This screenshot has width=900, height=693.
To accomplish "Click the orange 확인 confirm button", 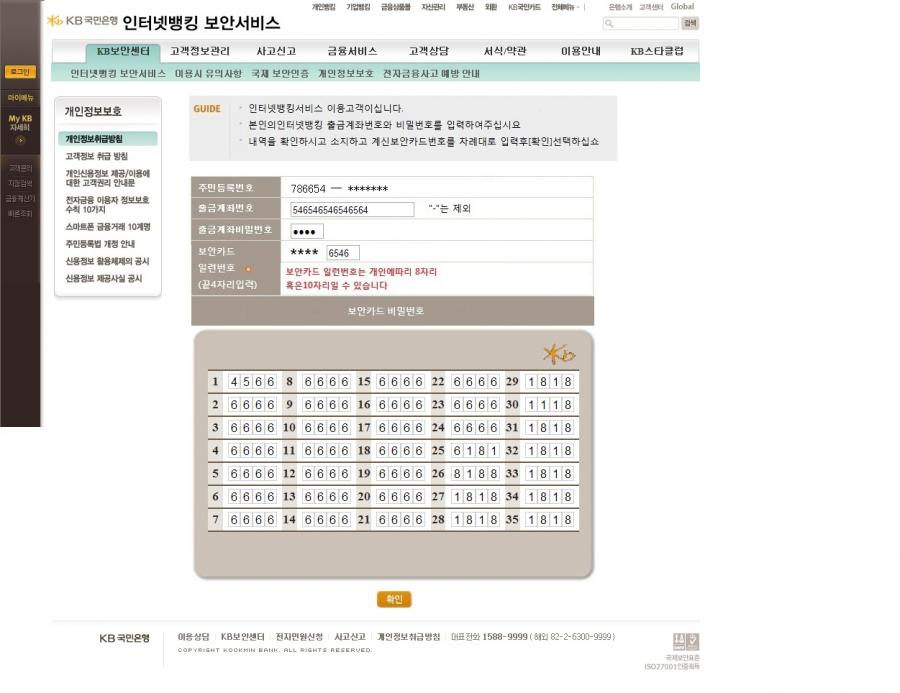I will [394, 599].
